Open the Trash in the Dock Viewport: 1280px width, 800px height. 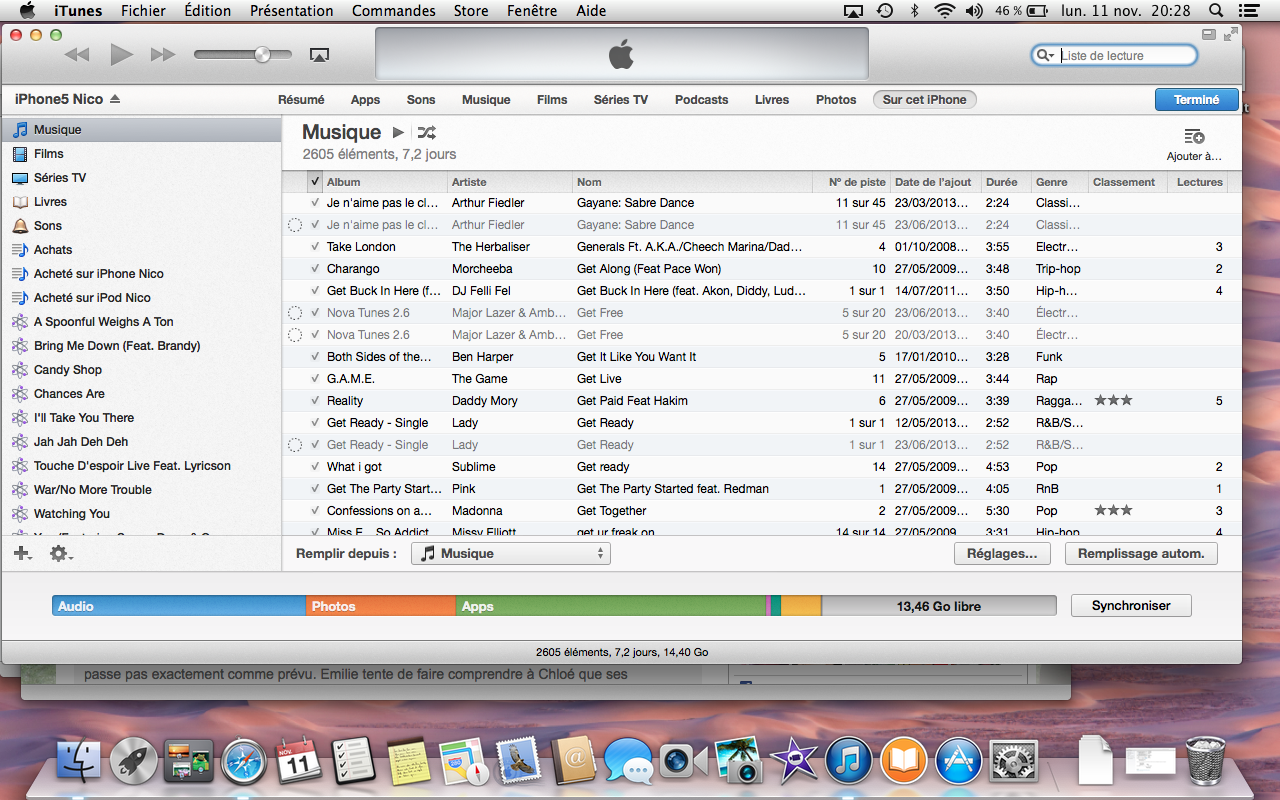click(x=1205, y=762)
